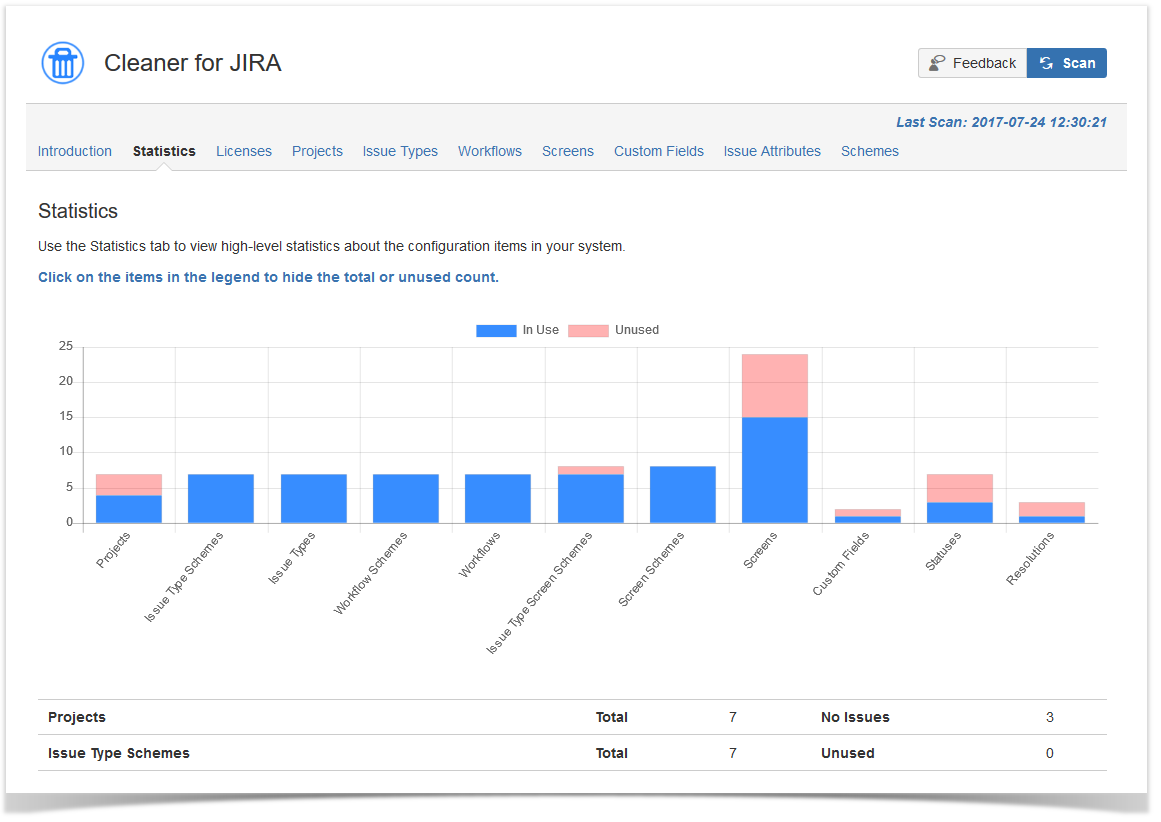Click the Unused value 0

(1050, 753)
